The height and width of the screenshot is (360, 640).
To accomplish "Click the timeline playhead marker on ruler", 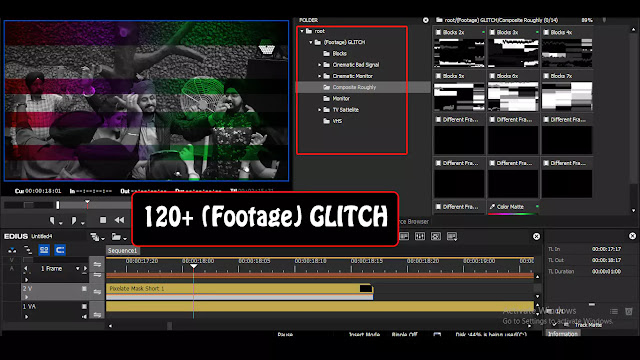I will (x=193, y=266).
